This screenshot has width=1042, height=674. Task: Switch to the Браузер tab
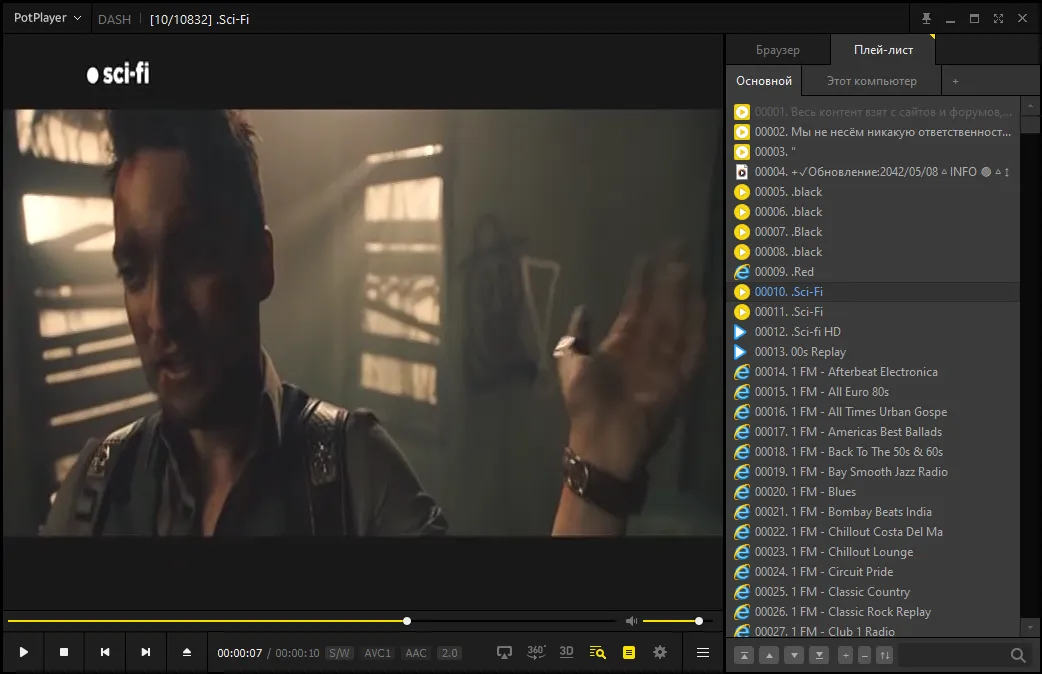point(778,50)
